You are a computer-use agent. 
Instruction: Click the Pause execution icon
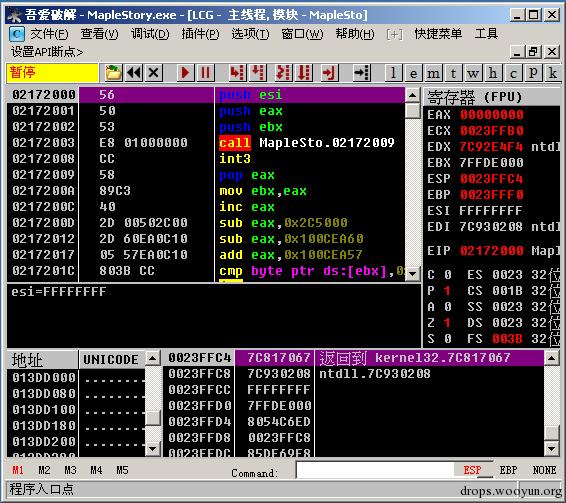click(x=206, y=73)
